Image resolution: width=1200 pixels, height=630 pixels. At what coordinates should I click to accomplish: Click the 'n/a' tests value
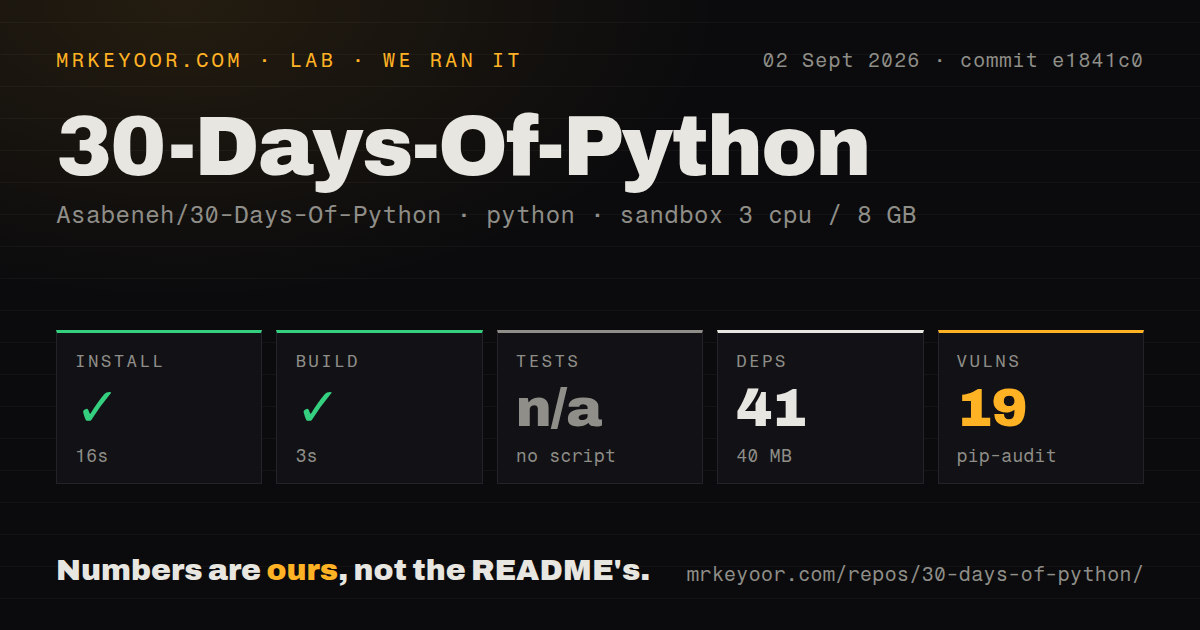(x=559, y=408)
